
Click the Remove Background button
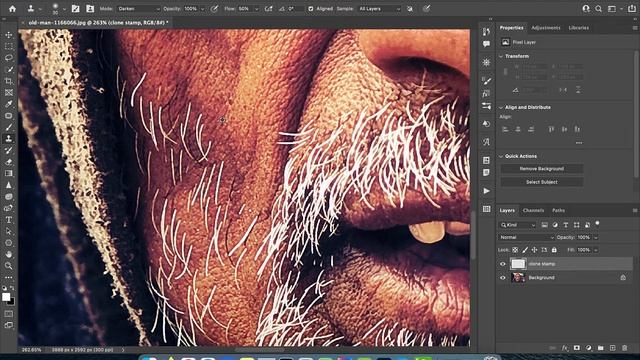click(x=542, y=169)
